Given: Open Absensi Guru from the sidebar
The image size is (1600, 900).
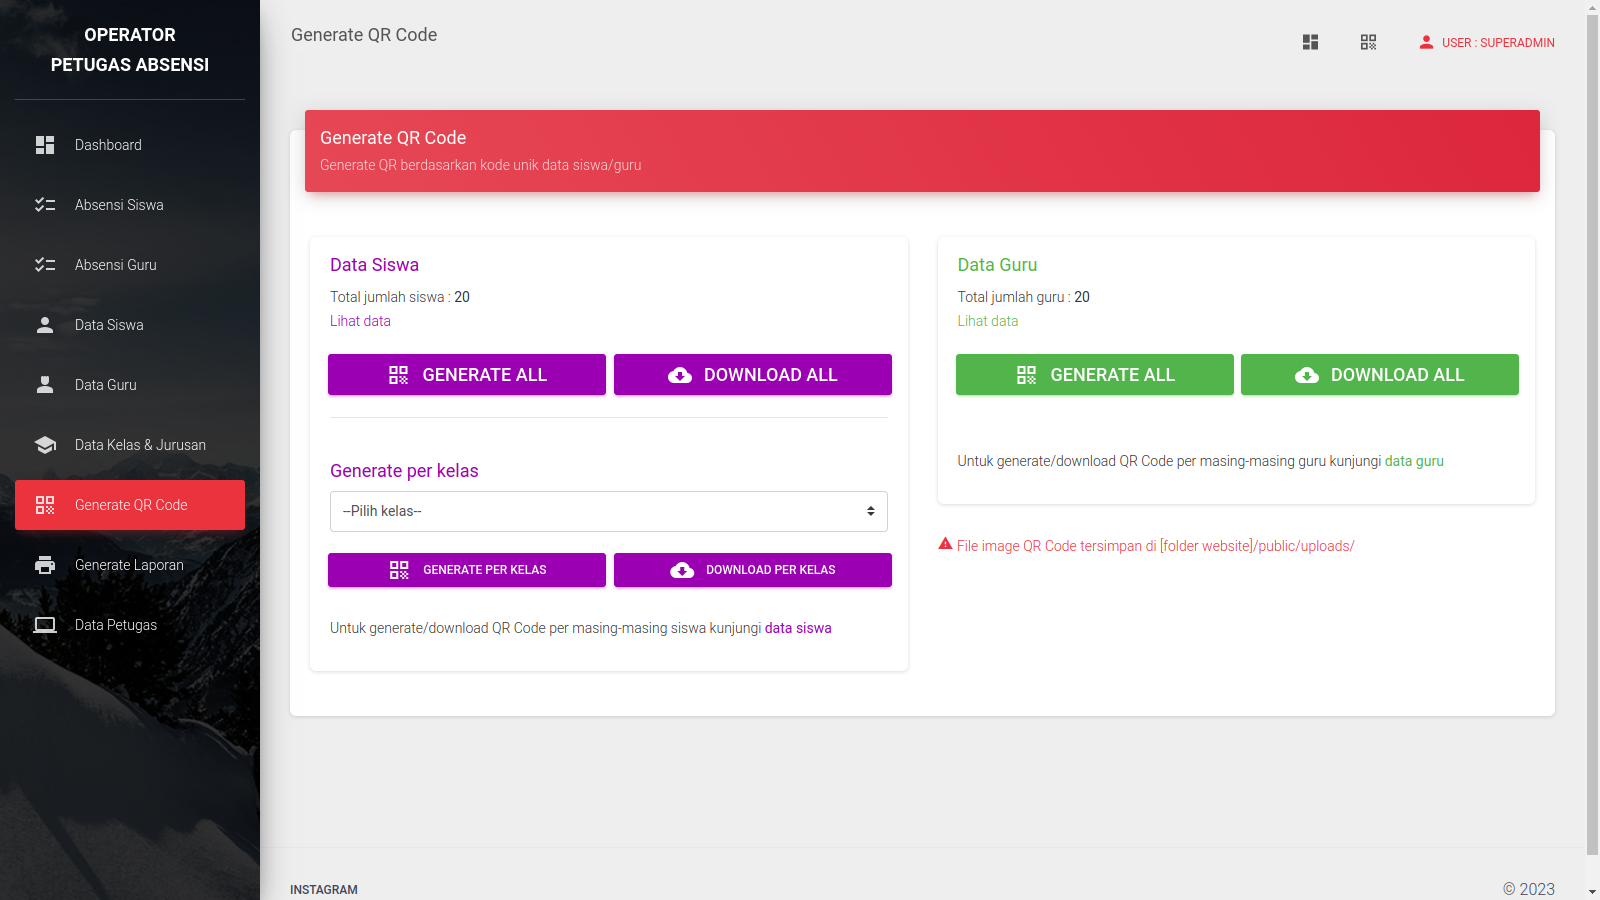Looking at the screenshot, I should click(115, 265).
